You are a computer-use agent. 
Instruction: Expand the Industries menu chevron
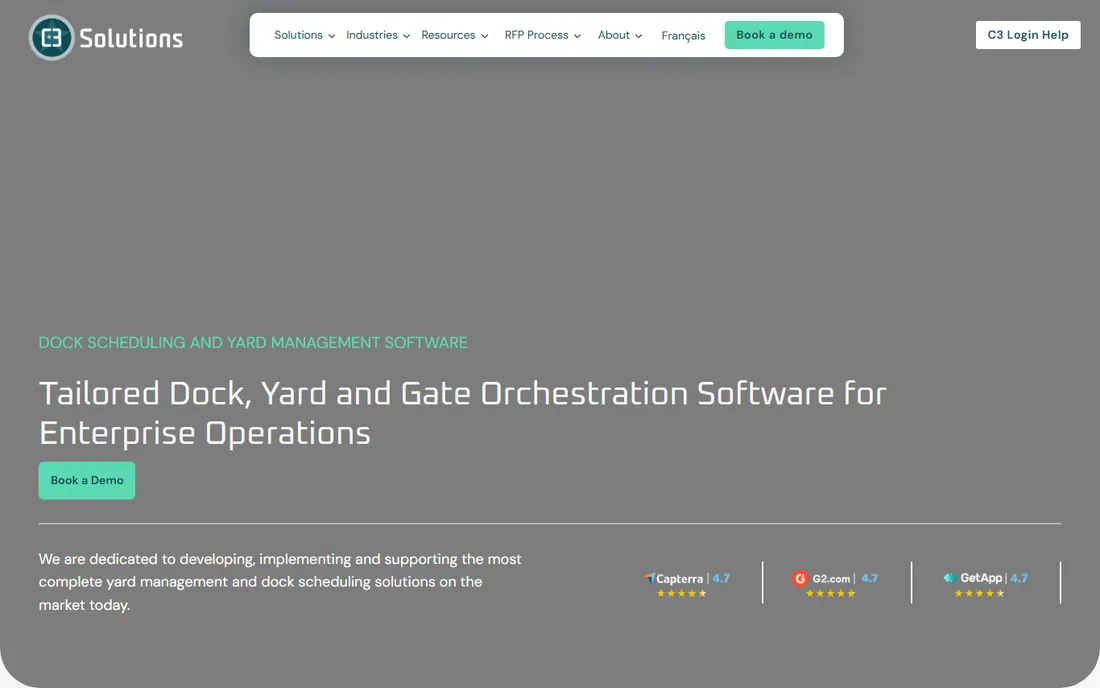pyautogui.click(x=407, y=36)
